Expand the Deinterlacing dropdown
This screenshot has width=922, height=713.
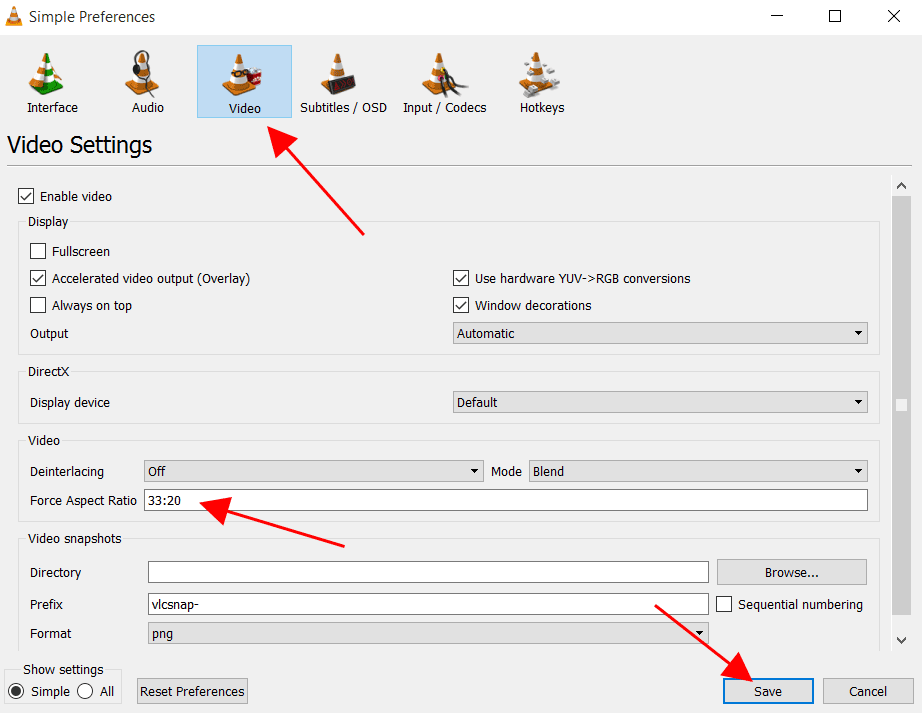click(x=313, y=471)
